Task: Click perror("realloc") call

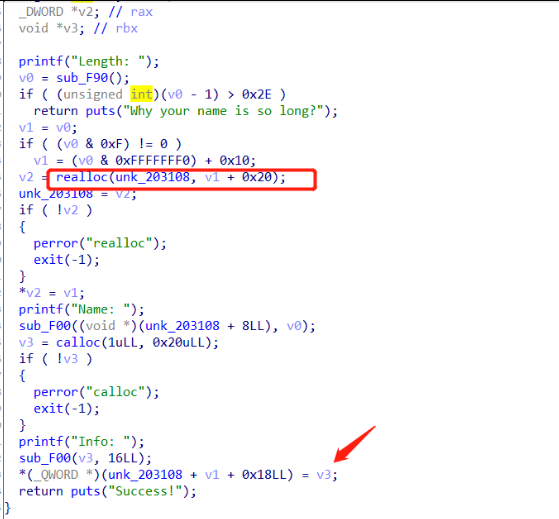Action: [100, 243]
